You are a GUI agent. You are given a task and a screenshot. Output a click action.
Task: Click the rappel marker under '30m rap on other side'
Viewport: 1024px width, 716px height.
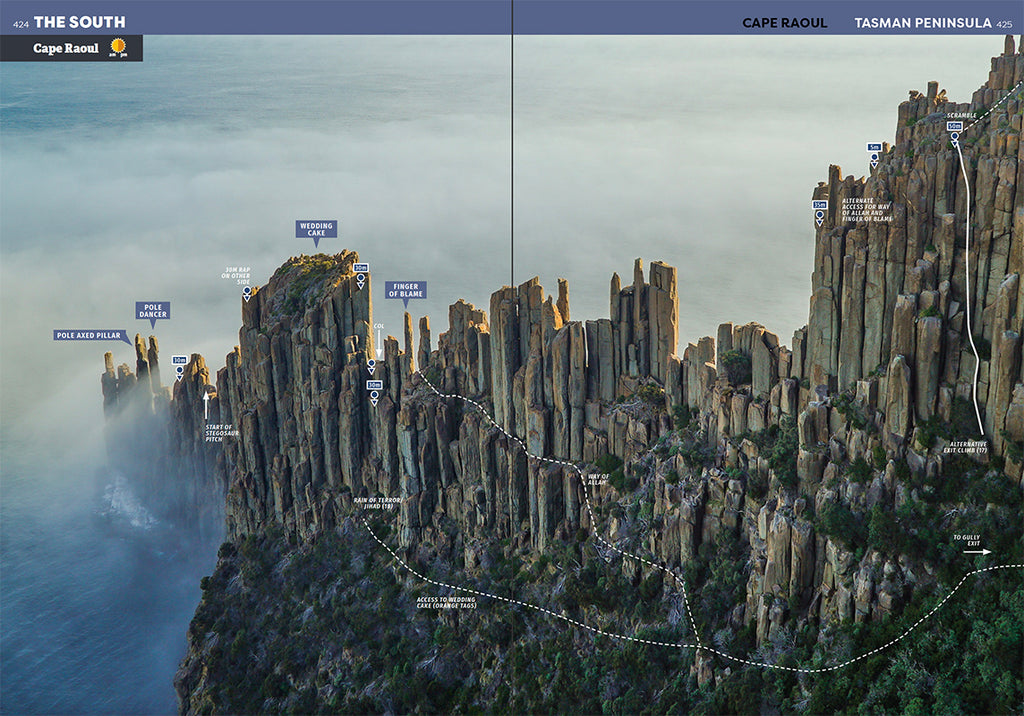[x=247, y=294]
